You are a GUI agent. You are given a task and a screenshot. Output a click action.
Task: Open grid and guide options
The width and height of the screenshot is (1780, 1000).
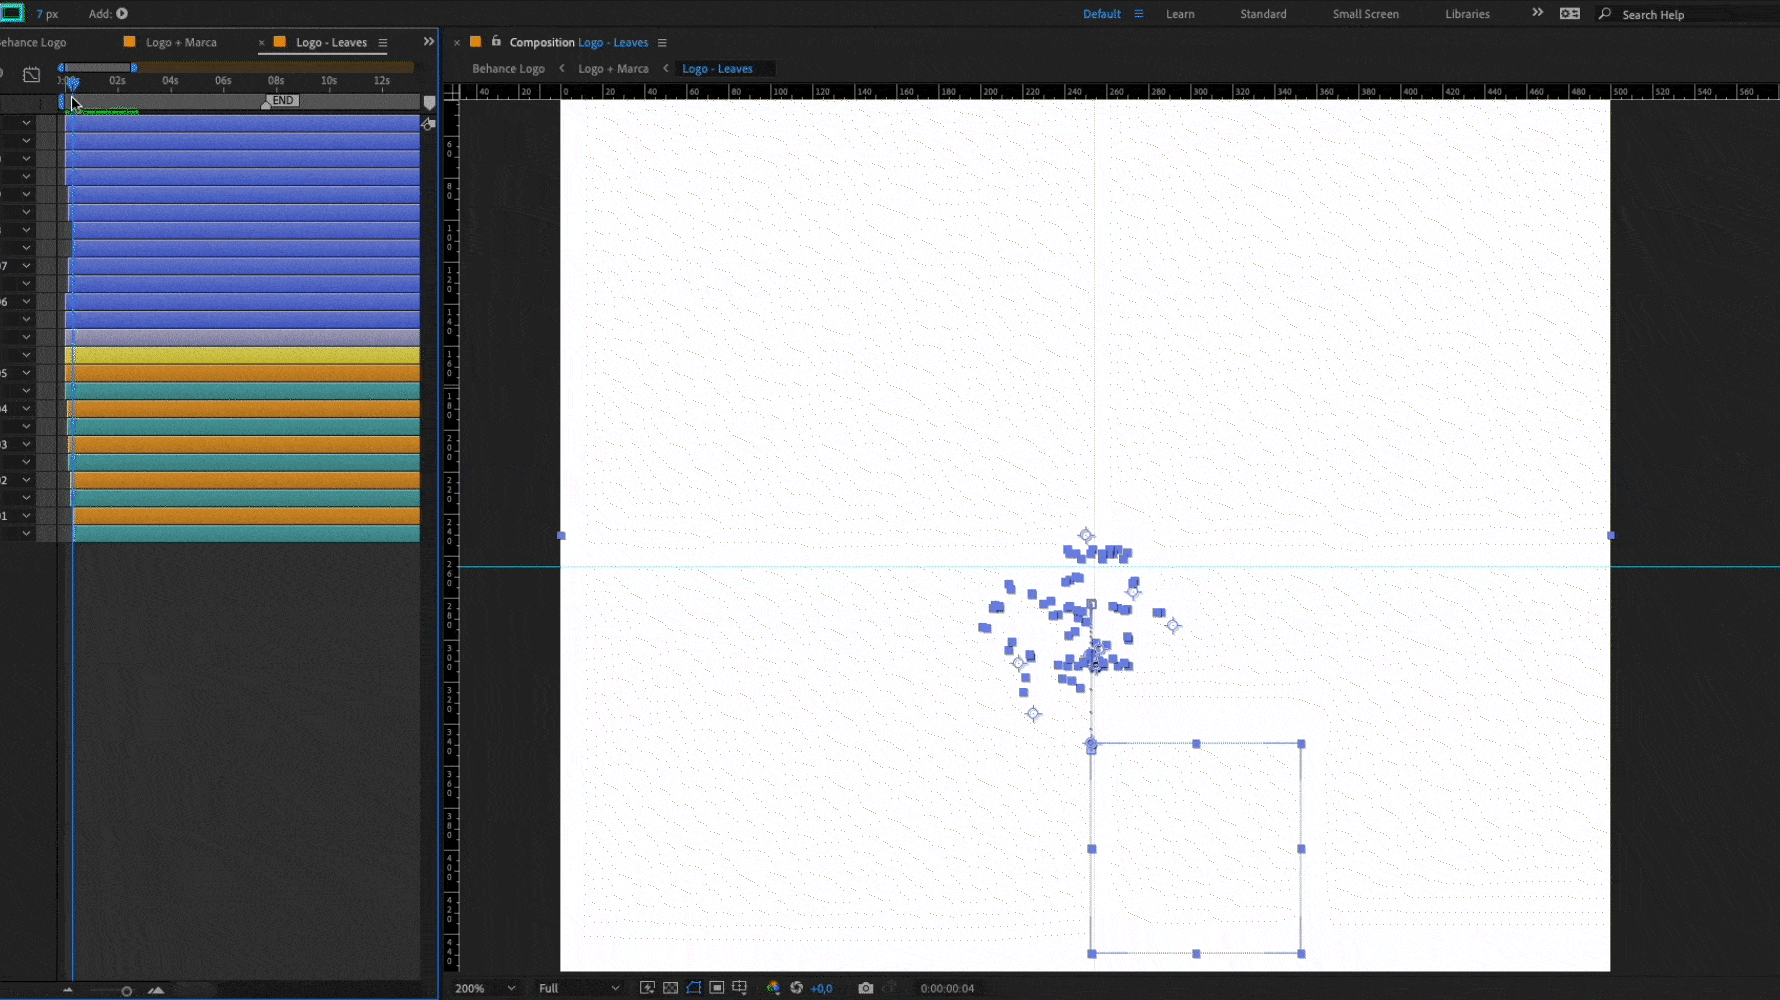(x=739, y=988)
